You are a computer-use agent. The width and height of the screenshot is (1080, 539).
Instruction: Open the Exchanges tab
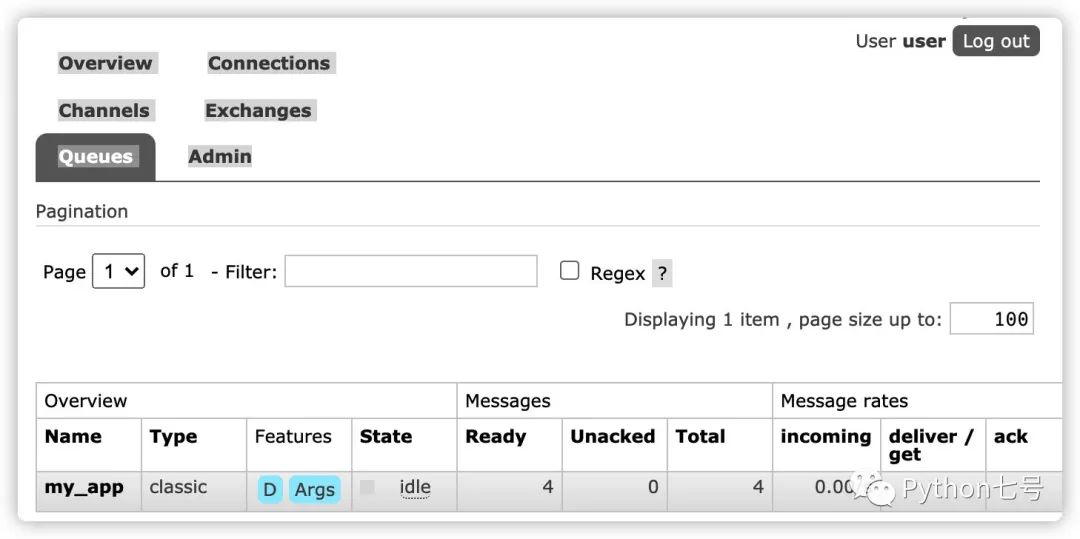click(x=258, y=110)
